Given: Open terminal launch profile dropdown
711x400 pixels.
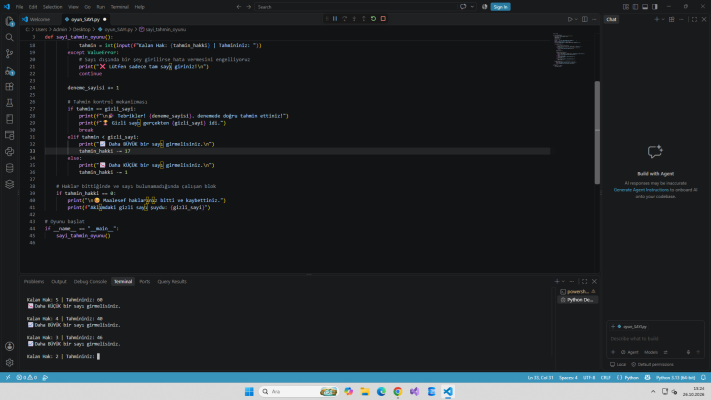Looking at the screenshot, I should tap(563, 282).
